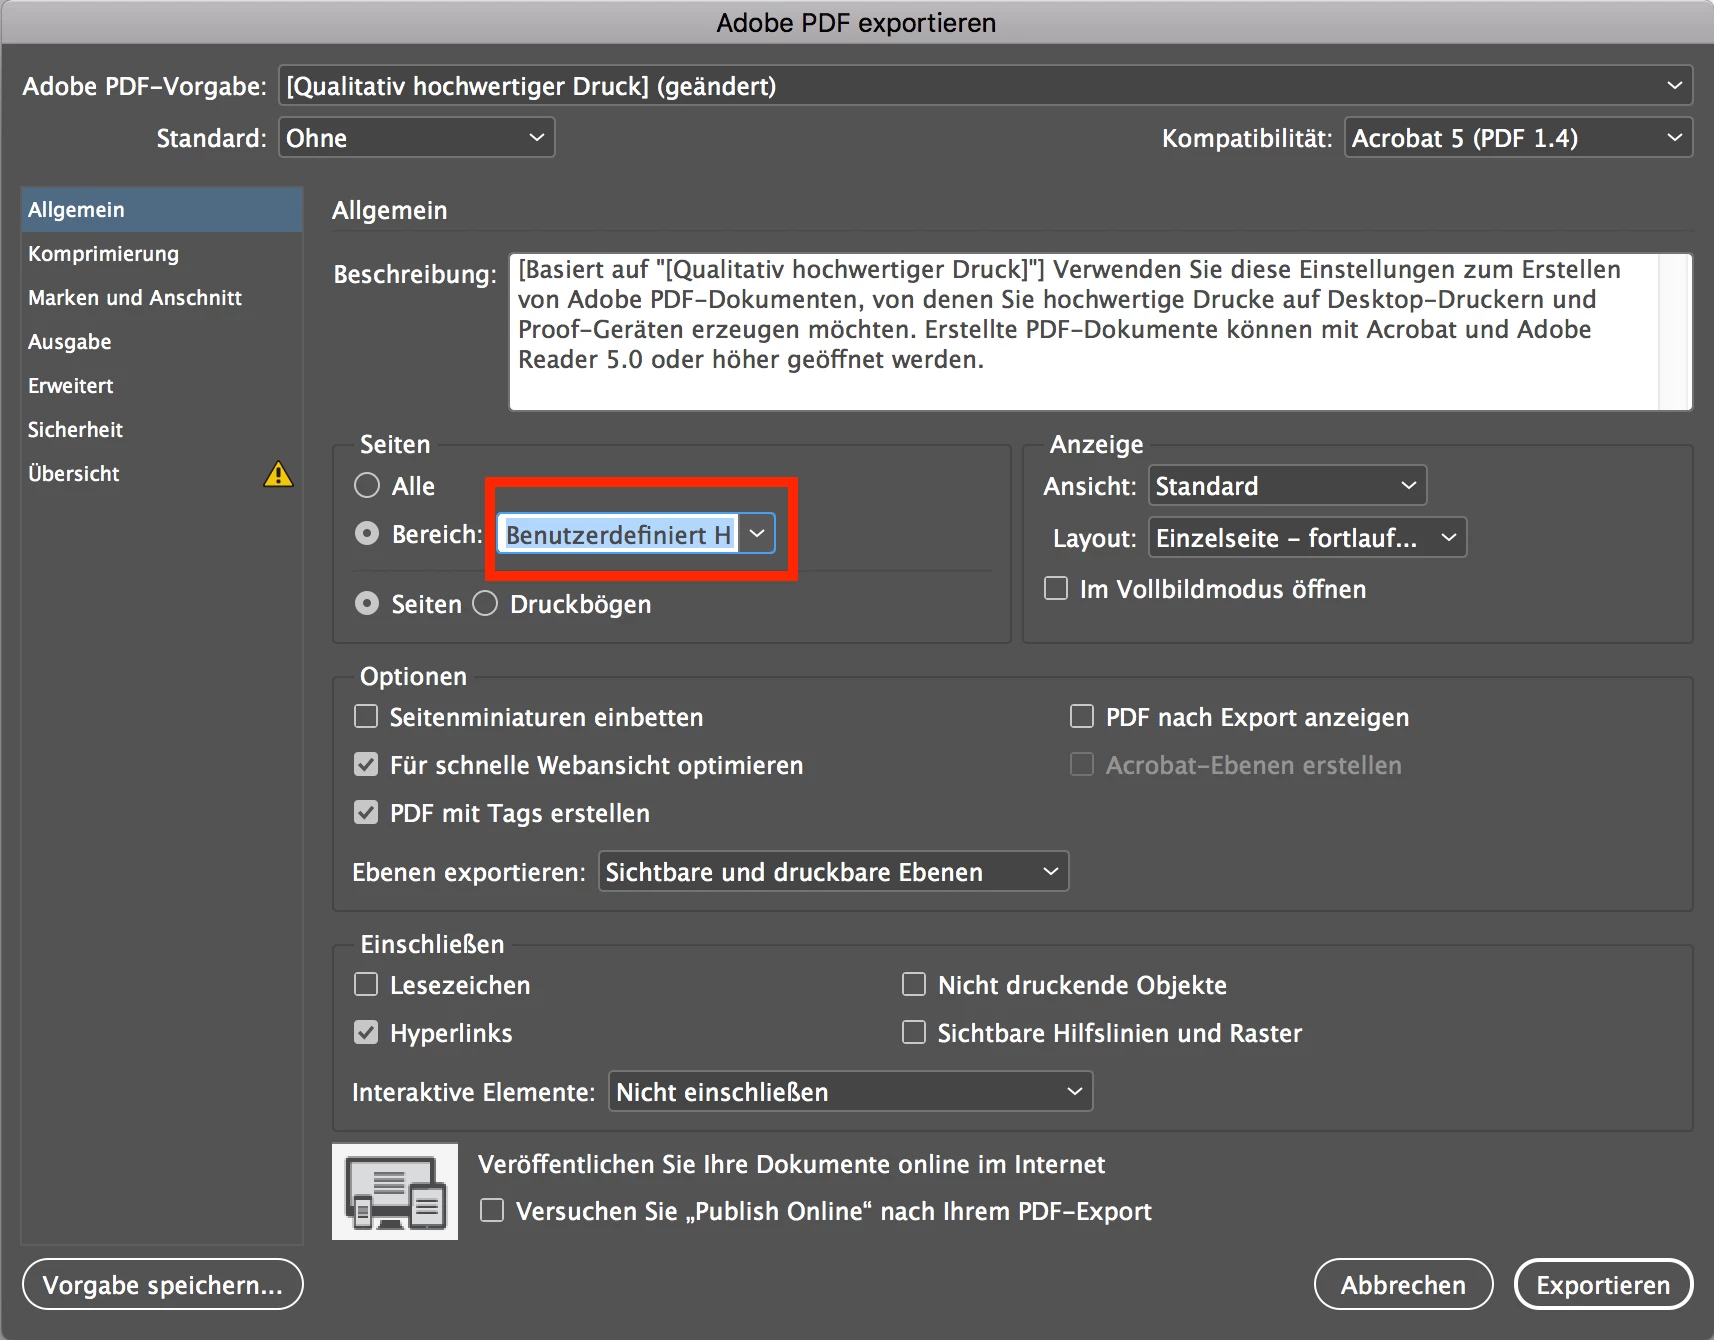1714x1340 pixels.
Task: Tick Im Vollbildmodus öffnen checkbox
Action: coord(1056,589)
